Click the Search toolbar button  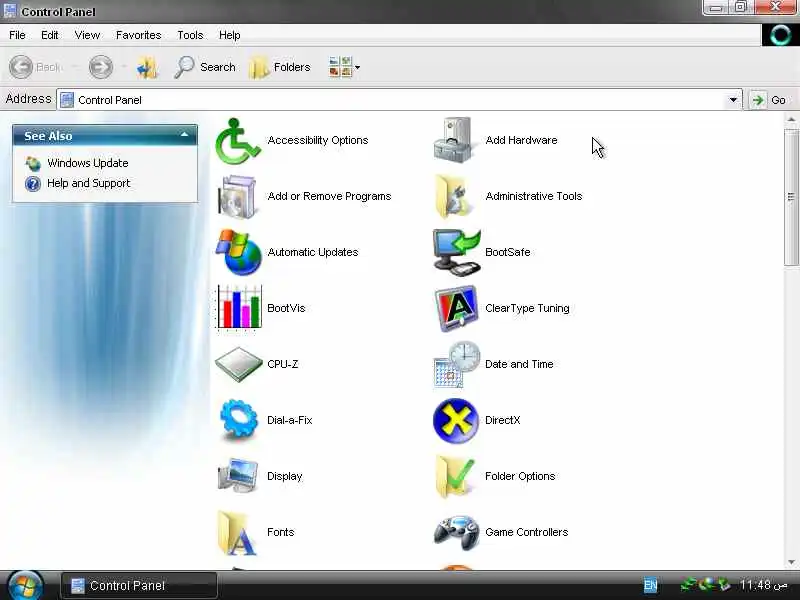tap(205, 67)
